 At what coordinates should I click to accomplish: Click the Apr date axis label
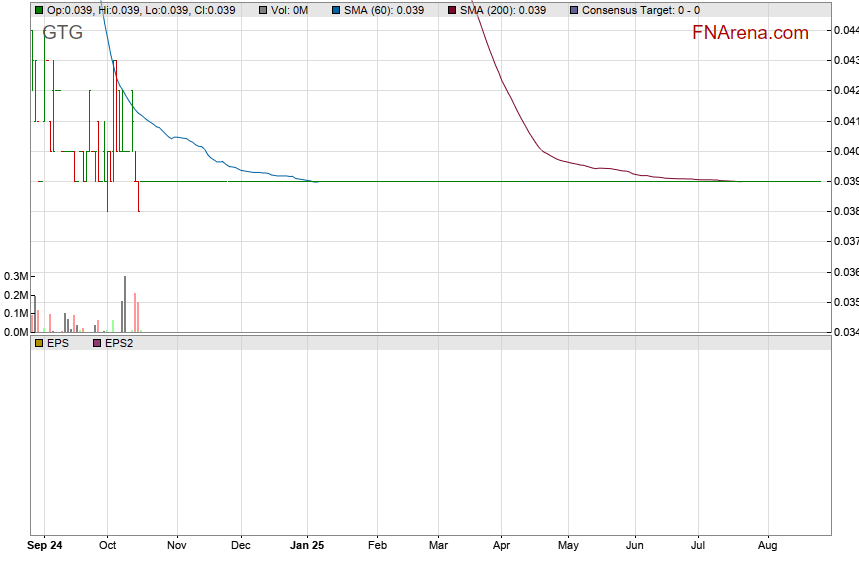coord(501,546)
